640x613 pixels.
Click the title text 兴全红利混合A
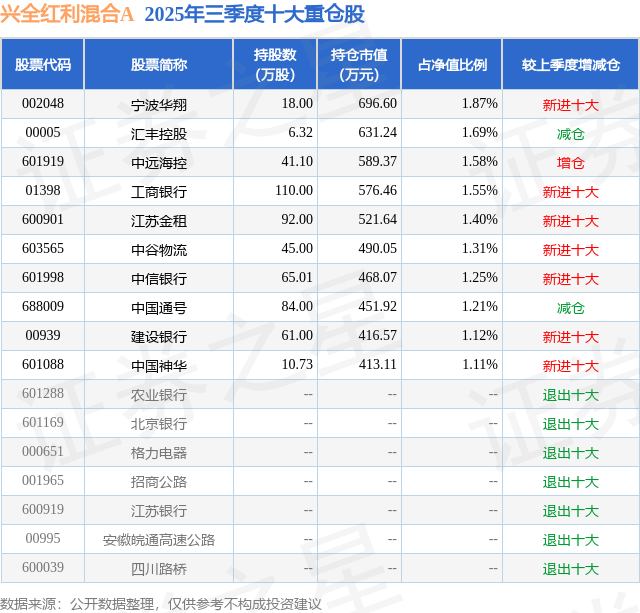tap(67, 14)
